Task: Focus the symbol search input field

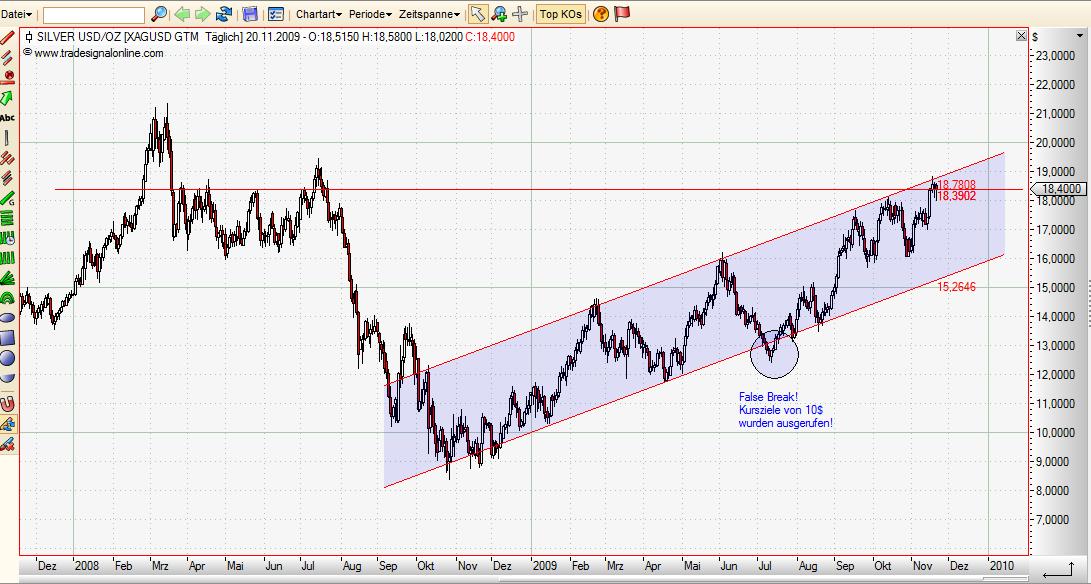Action: (x=94, y=15)
